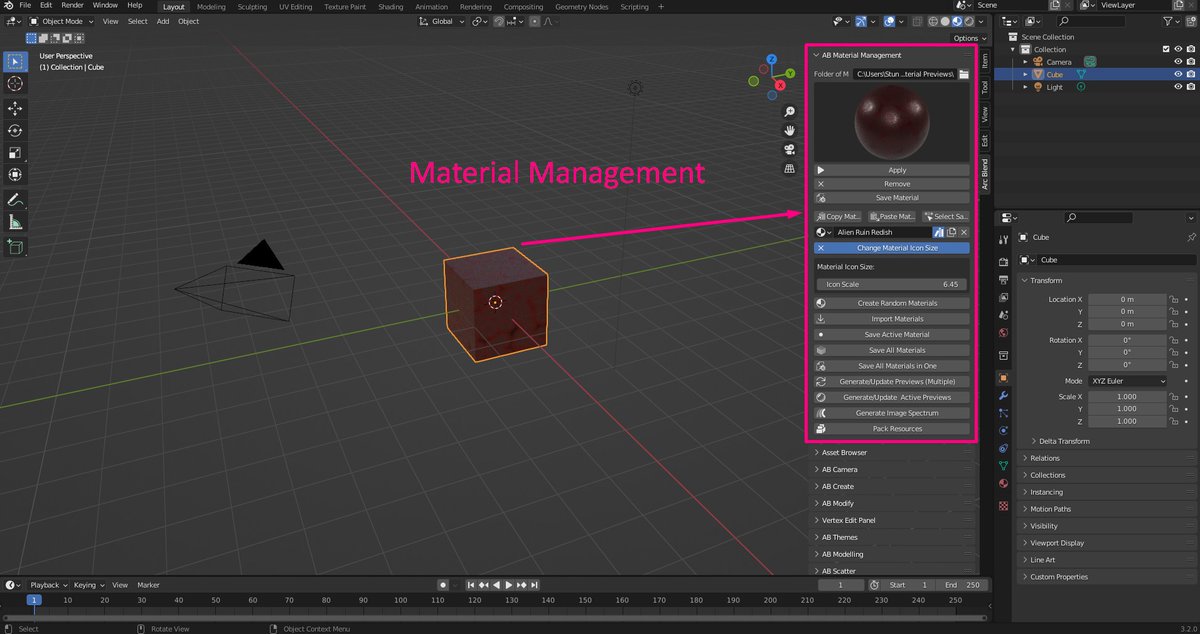Toggle Cube visibility eye in outliner
Viewport: 1200px width, 634px height.
(1178, 74)
